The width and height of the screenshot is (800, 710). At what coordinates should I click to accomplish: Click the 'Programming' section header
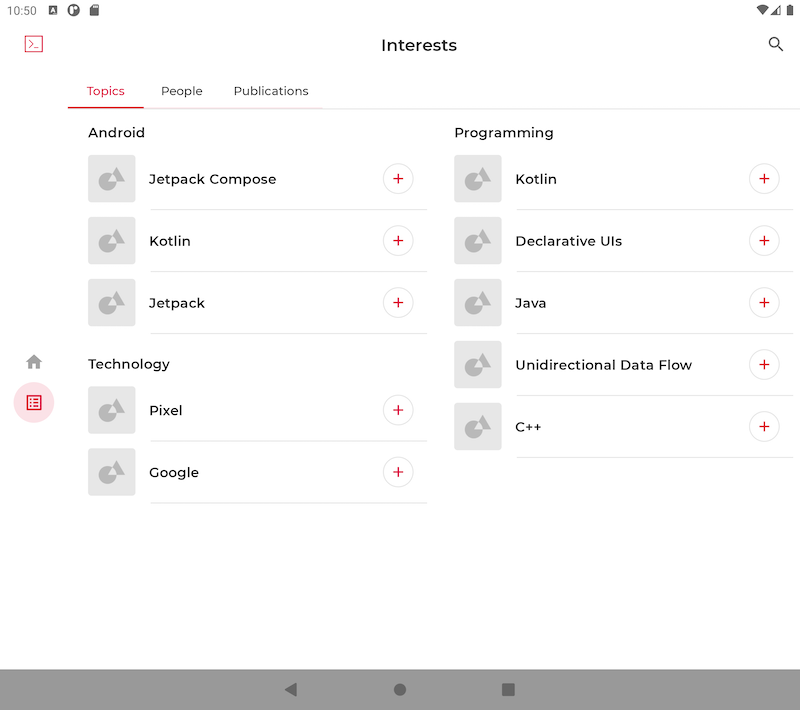pyautogui.click(x=504, y=133)
